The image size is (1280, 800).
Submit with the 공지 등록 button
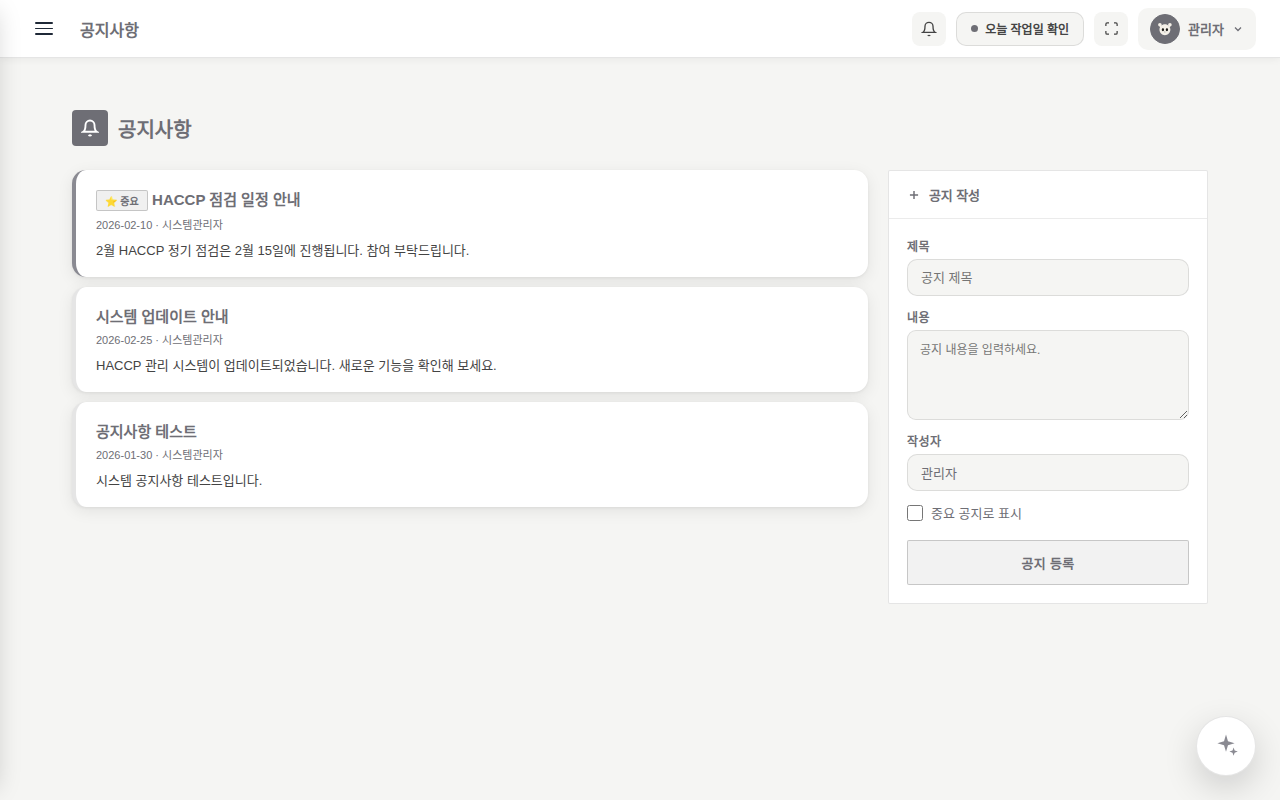point(1048,562)
